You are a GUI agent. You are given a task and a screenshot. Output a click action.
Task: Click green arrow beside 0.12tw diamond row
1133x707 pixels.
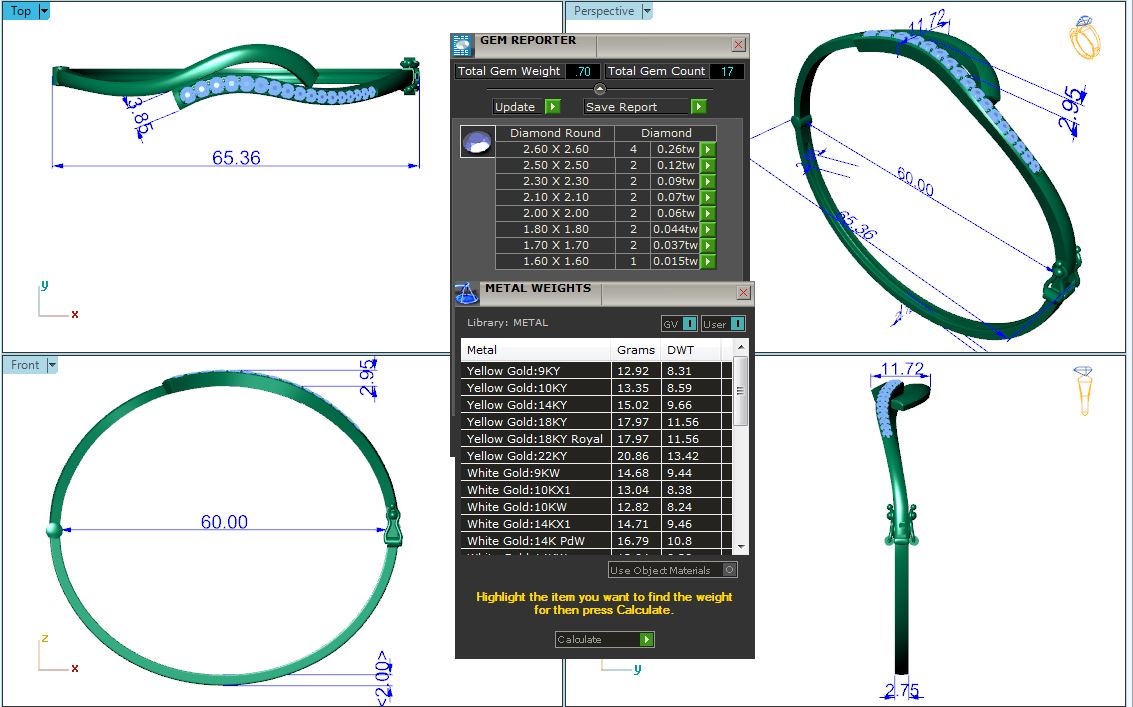click(x=708, y=165)
